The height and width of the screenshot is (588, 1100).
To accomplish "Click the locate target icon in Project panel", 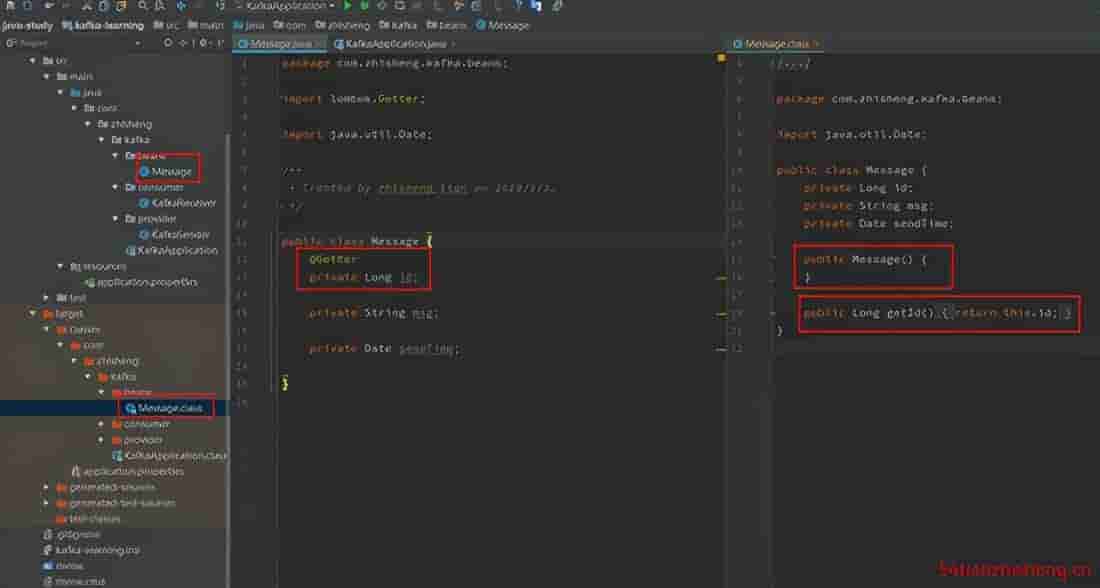I will pyautogui.click(x=167, y=44).
